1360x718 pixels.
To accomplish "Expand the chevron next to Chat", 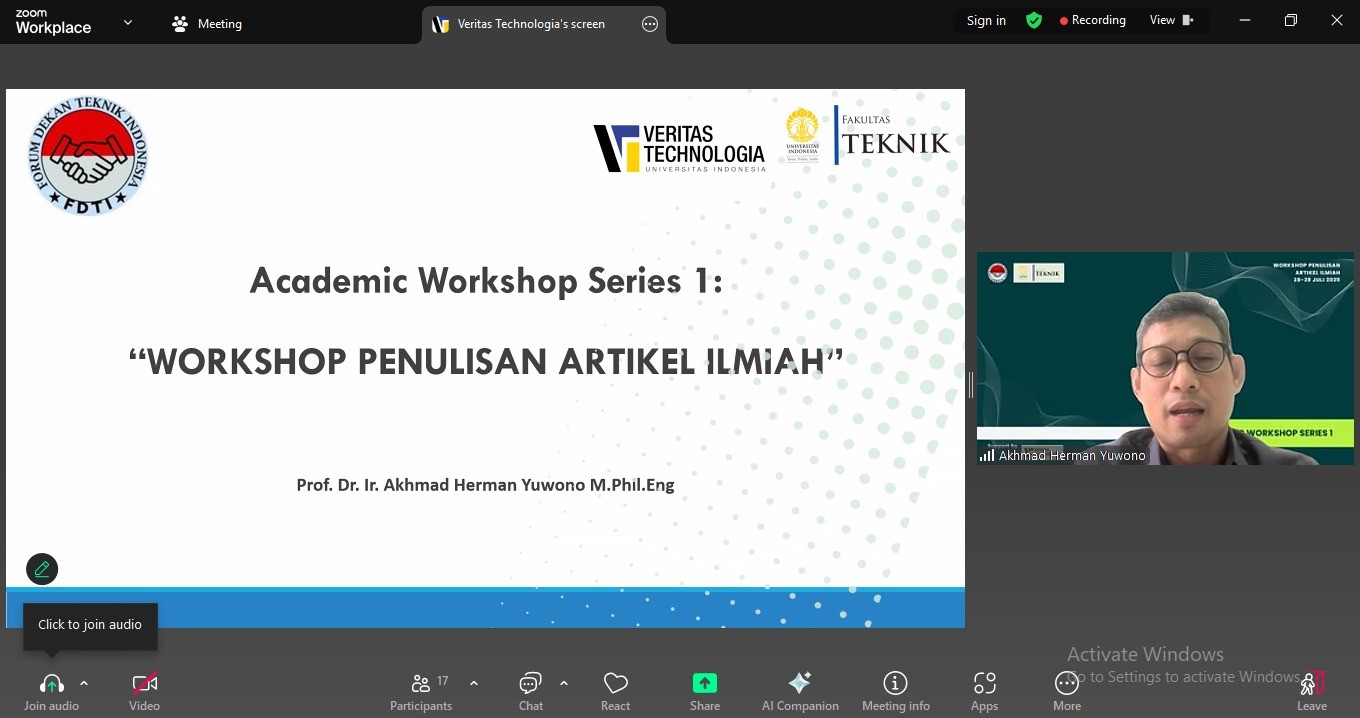I will coord(564,683).
